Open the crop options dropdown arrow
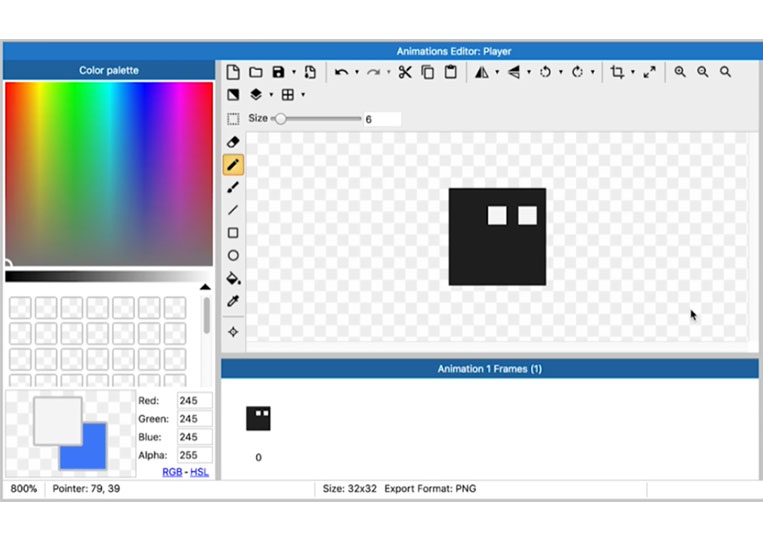Image resolution: width=763 pixels, height=541 pixels. pos(633,72)
